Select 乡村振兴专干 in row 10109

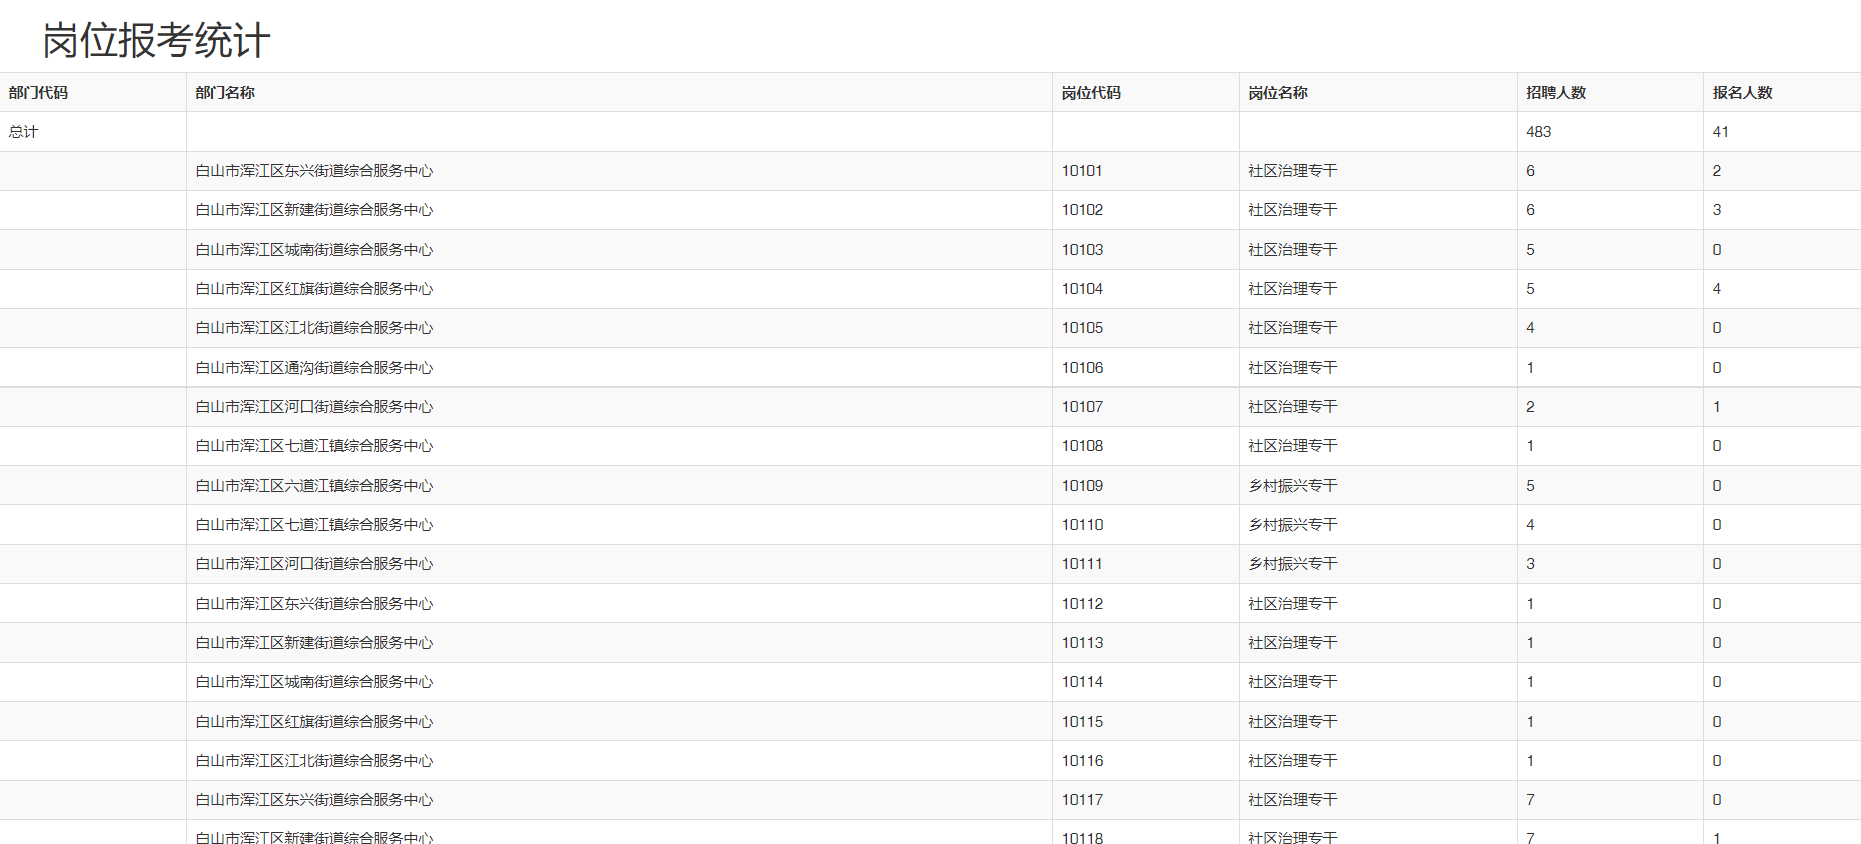coord(1292,486)
